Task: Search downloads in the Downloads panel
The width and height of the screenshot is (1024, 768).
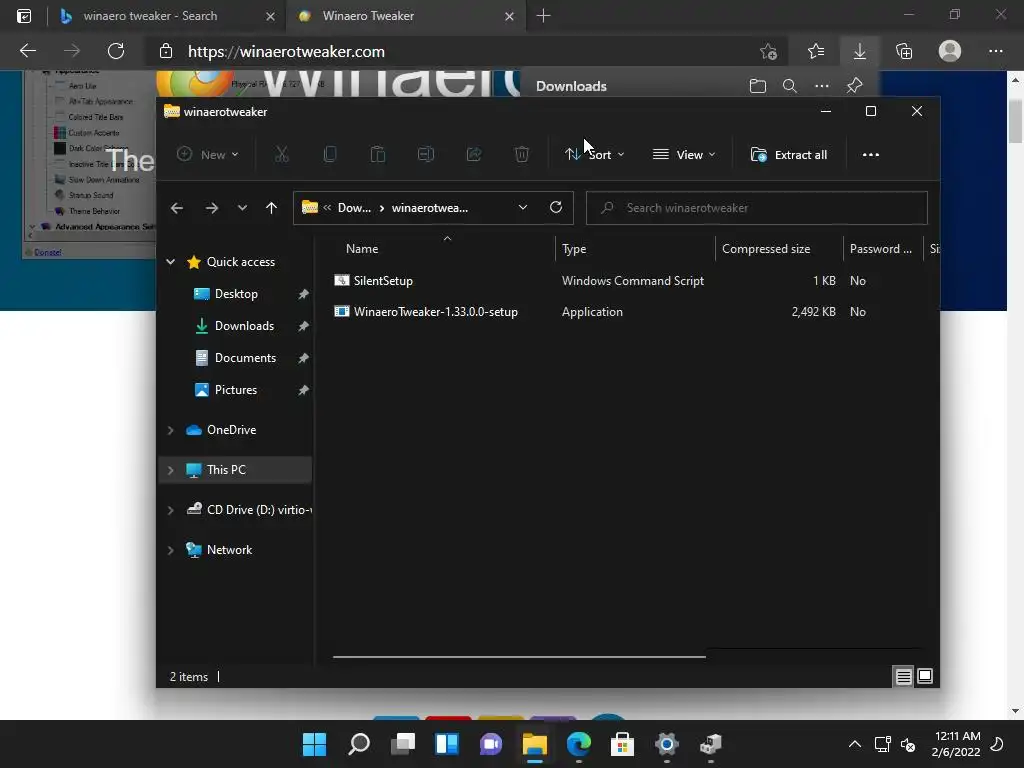Action: tap(790, 86)
